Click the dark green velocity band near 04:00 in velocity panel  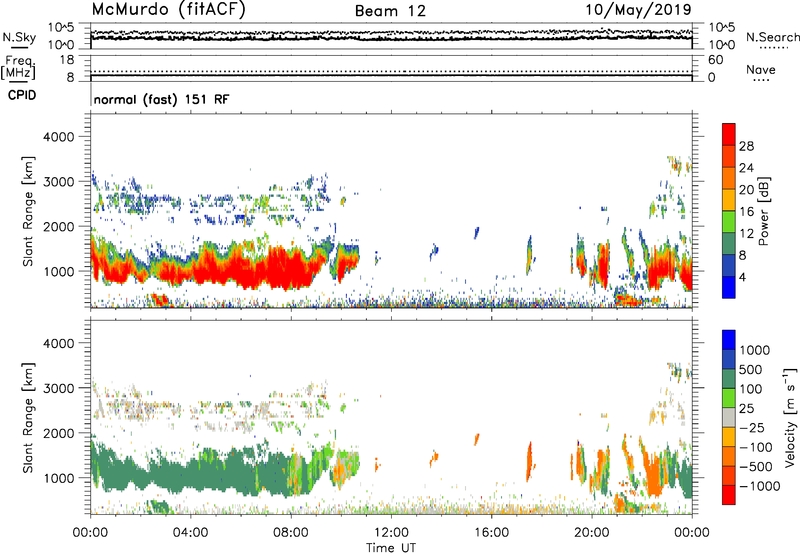[191, 472]
